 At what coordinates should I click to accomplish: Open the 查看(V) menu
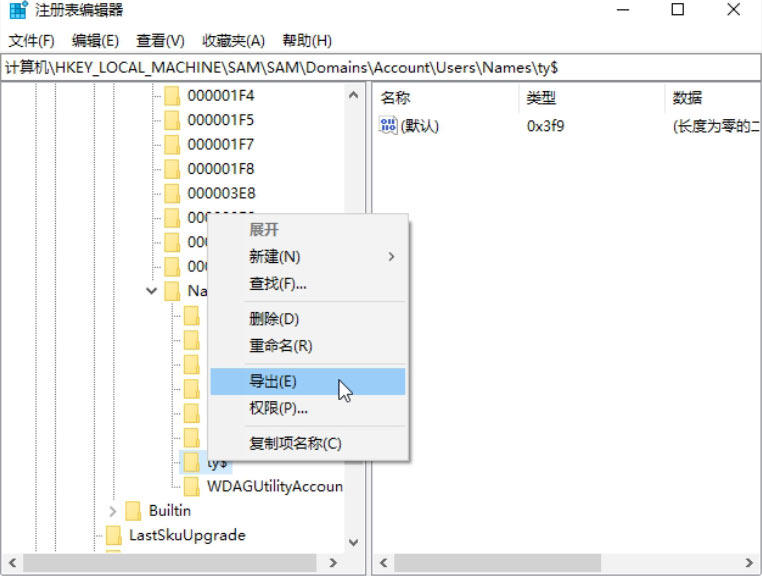(x=160, y=41)
